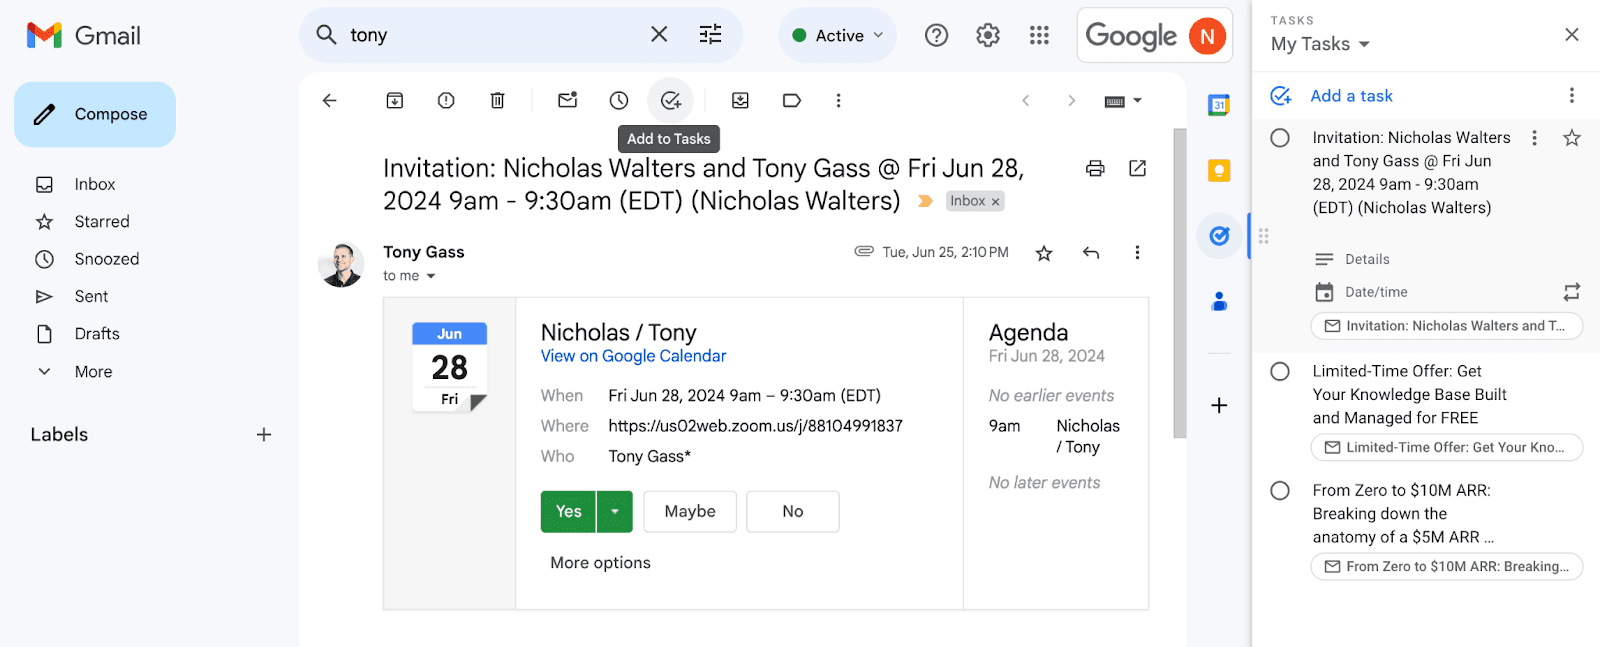RSVP Yes to the invitation
This screenshot has height=647, width=1600.
click(568, 511)
